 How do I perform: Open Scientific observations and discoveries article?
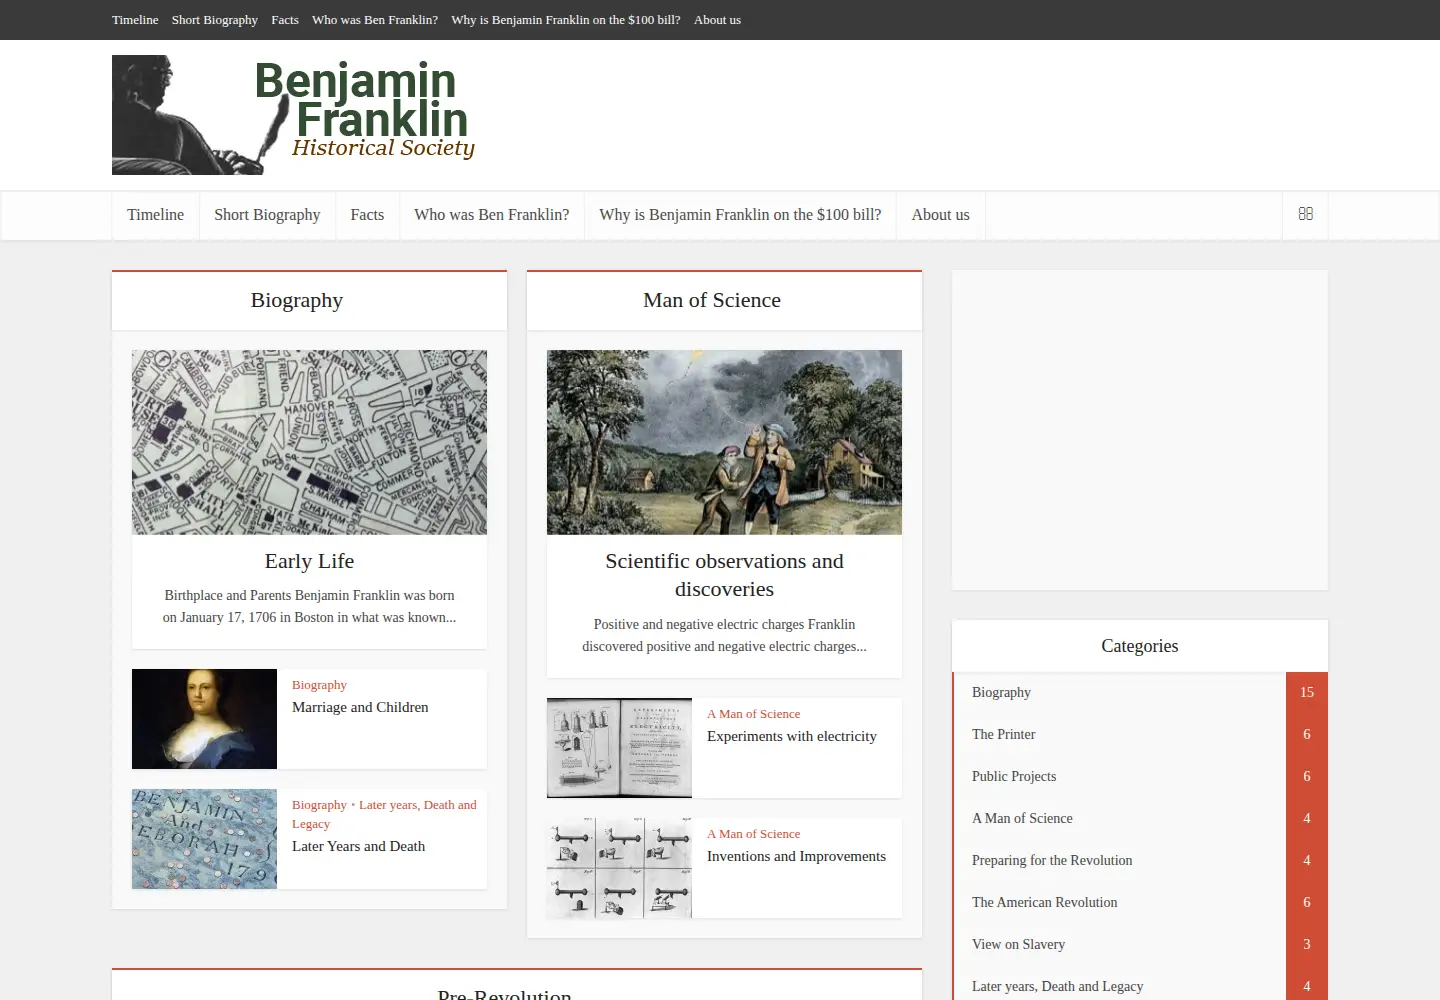(x=724, y=575)
